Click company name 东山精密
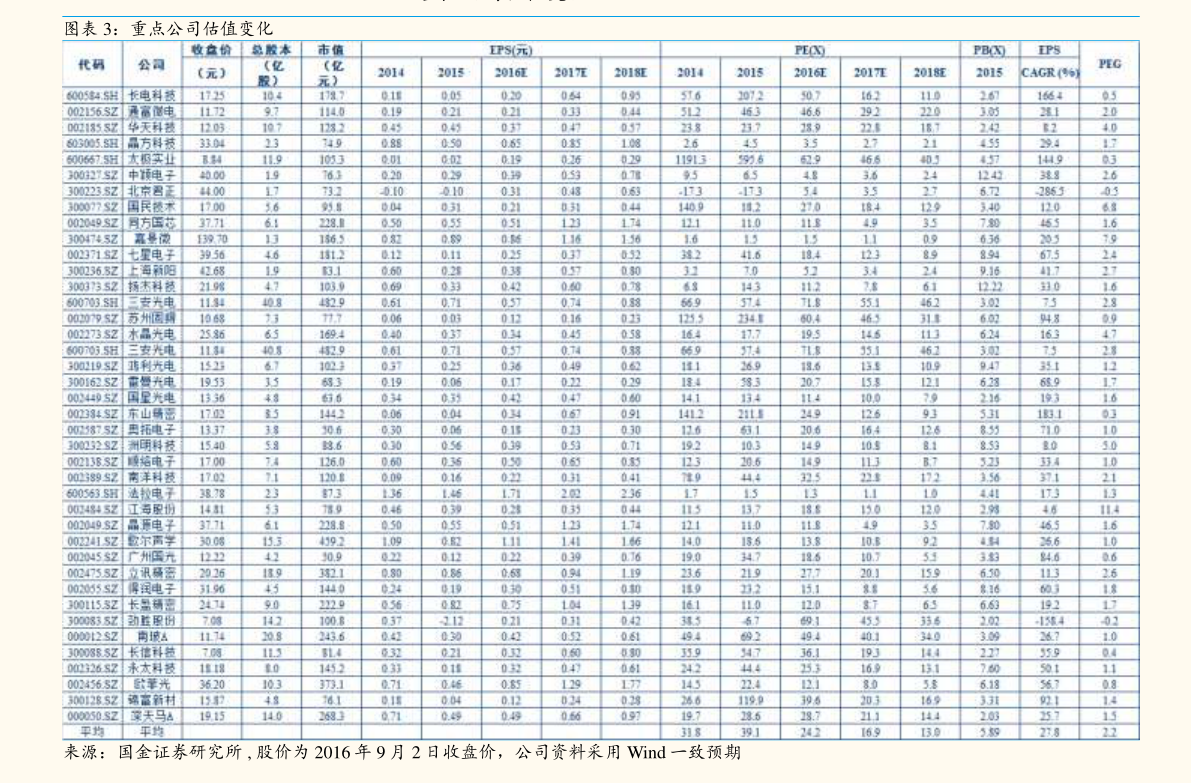The height and width of the screenshot is (783, 1191). 151,414
